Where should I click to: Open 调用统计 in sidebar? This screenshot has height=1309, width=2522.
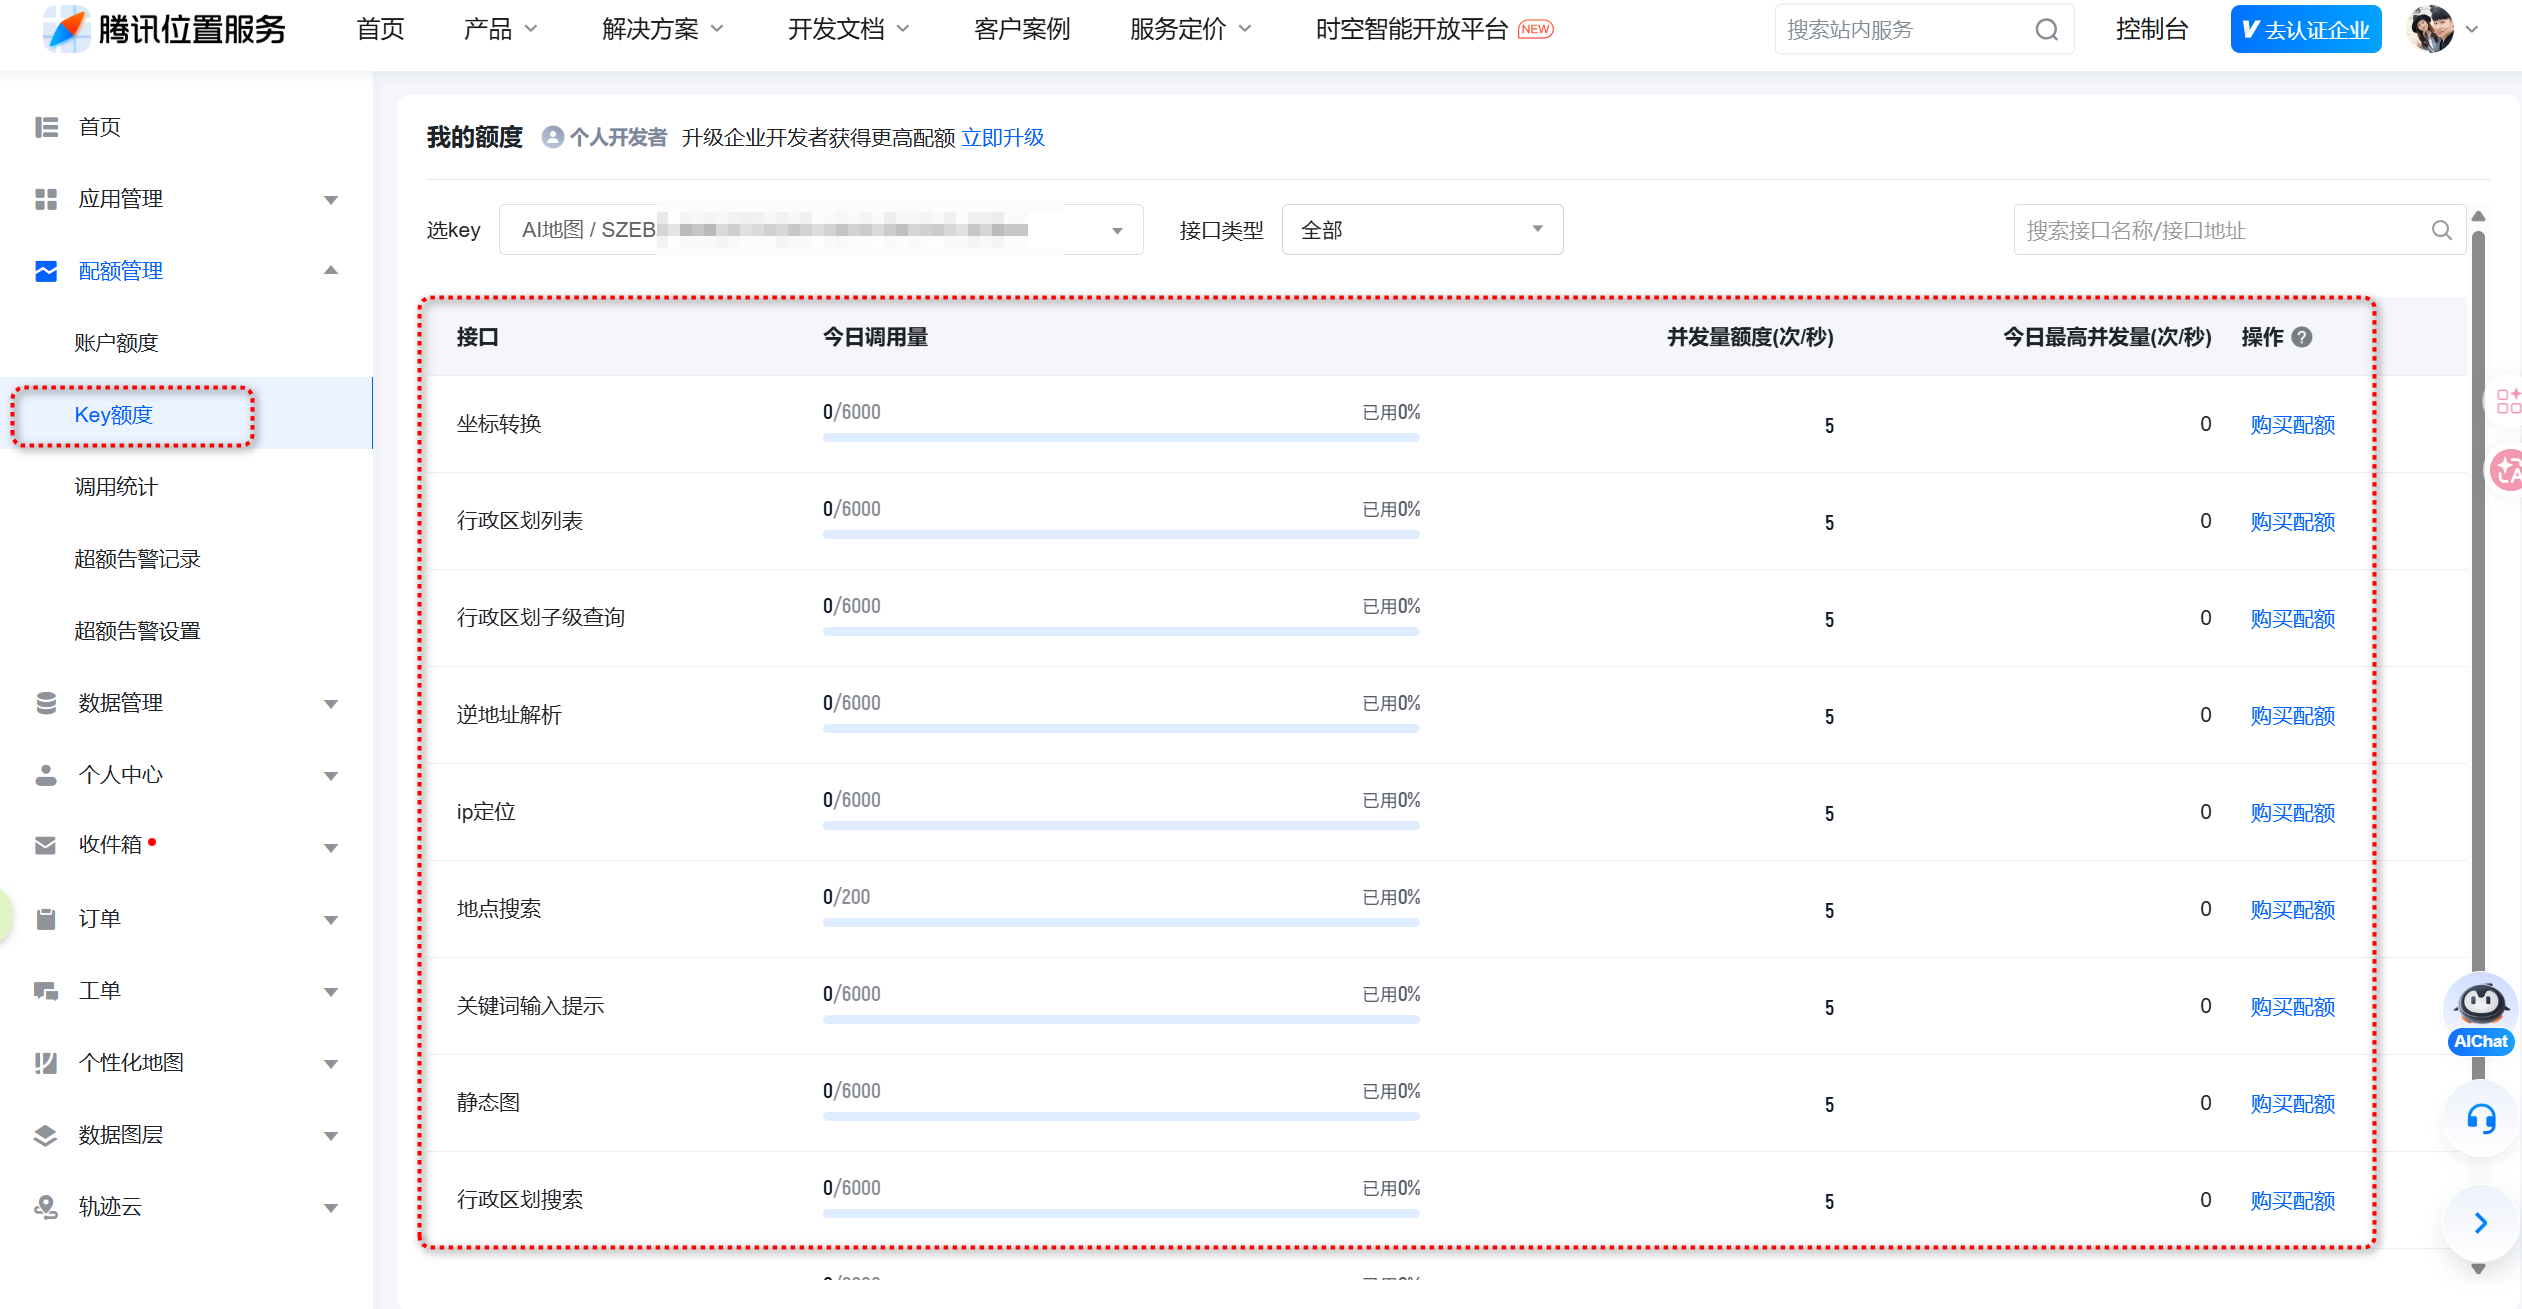[116, 487]
